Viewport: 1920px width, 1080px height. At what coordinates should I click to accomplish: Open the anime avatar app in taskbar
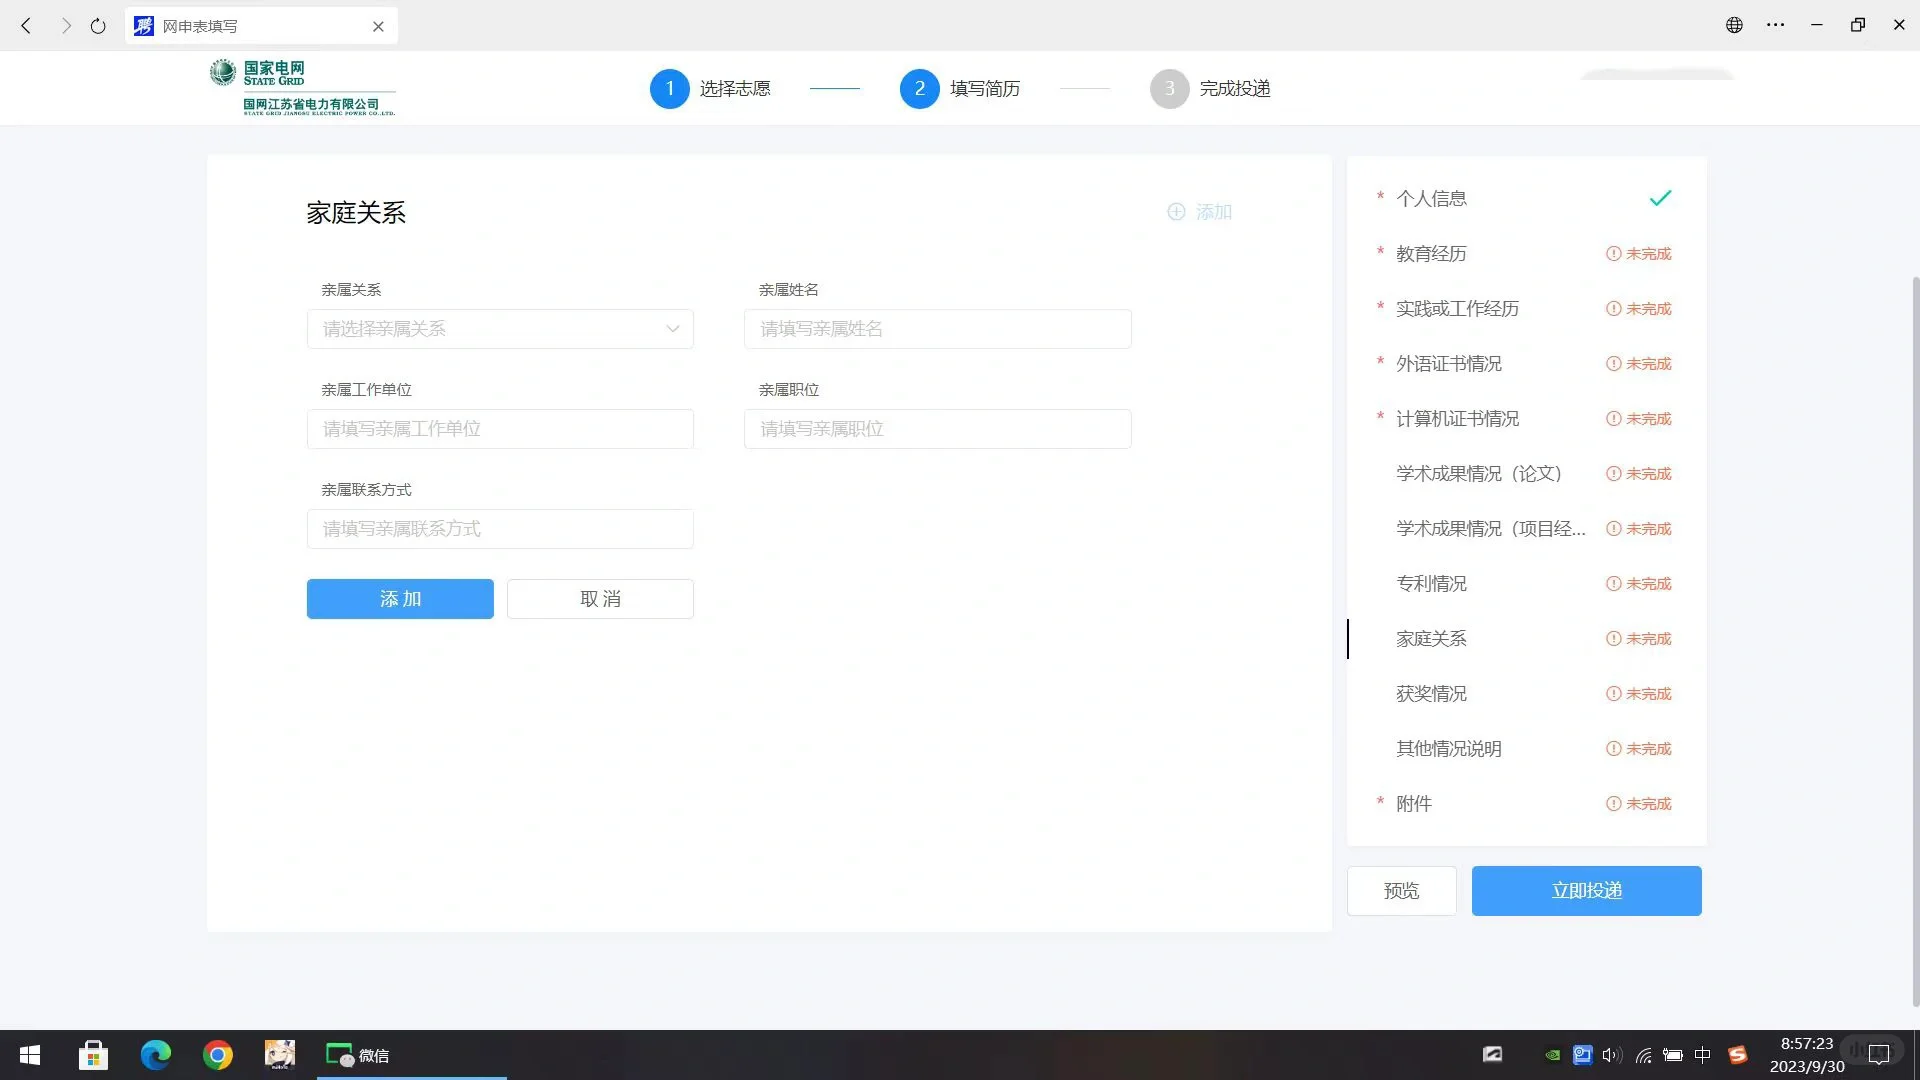pyautogui.click(x=279, y=1055)
